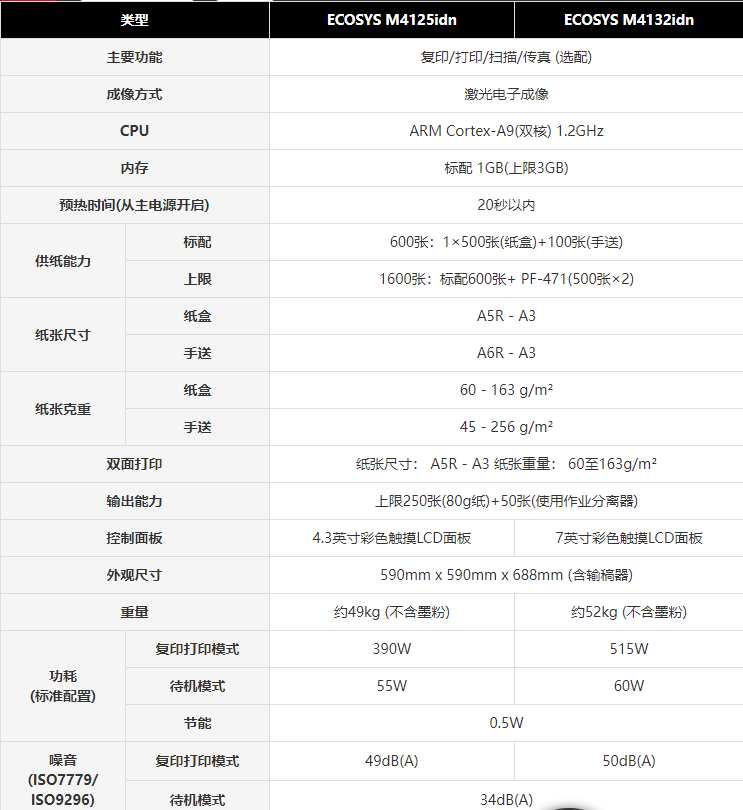743x810 pixels.
Task: Select the 重量 row label
Action: (x=134, y=612)
